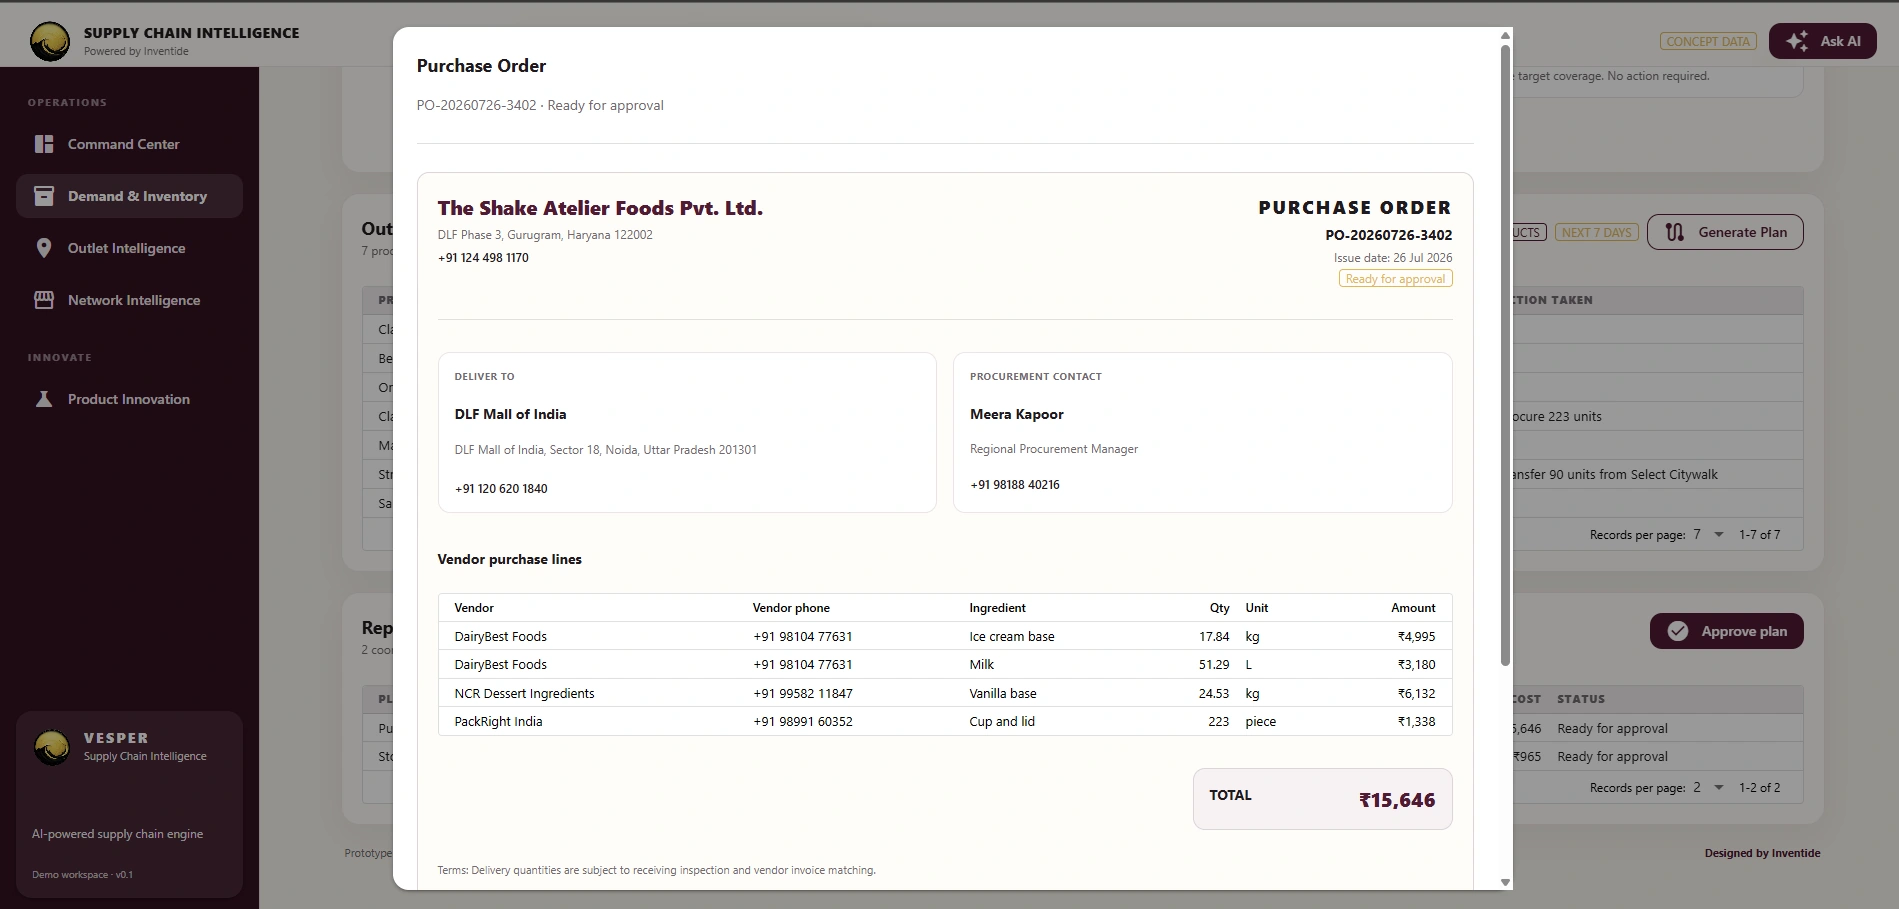Open Command Center menu item
Viewport: 1899px width, 909px height.
click(130, 144)
